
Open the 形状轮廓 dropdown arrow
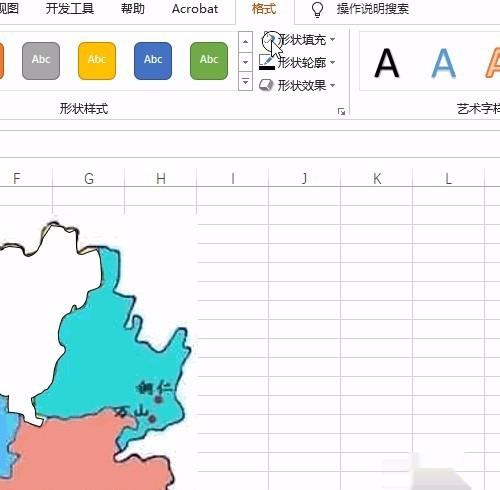pos(332,62)
